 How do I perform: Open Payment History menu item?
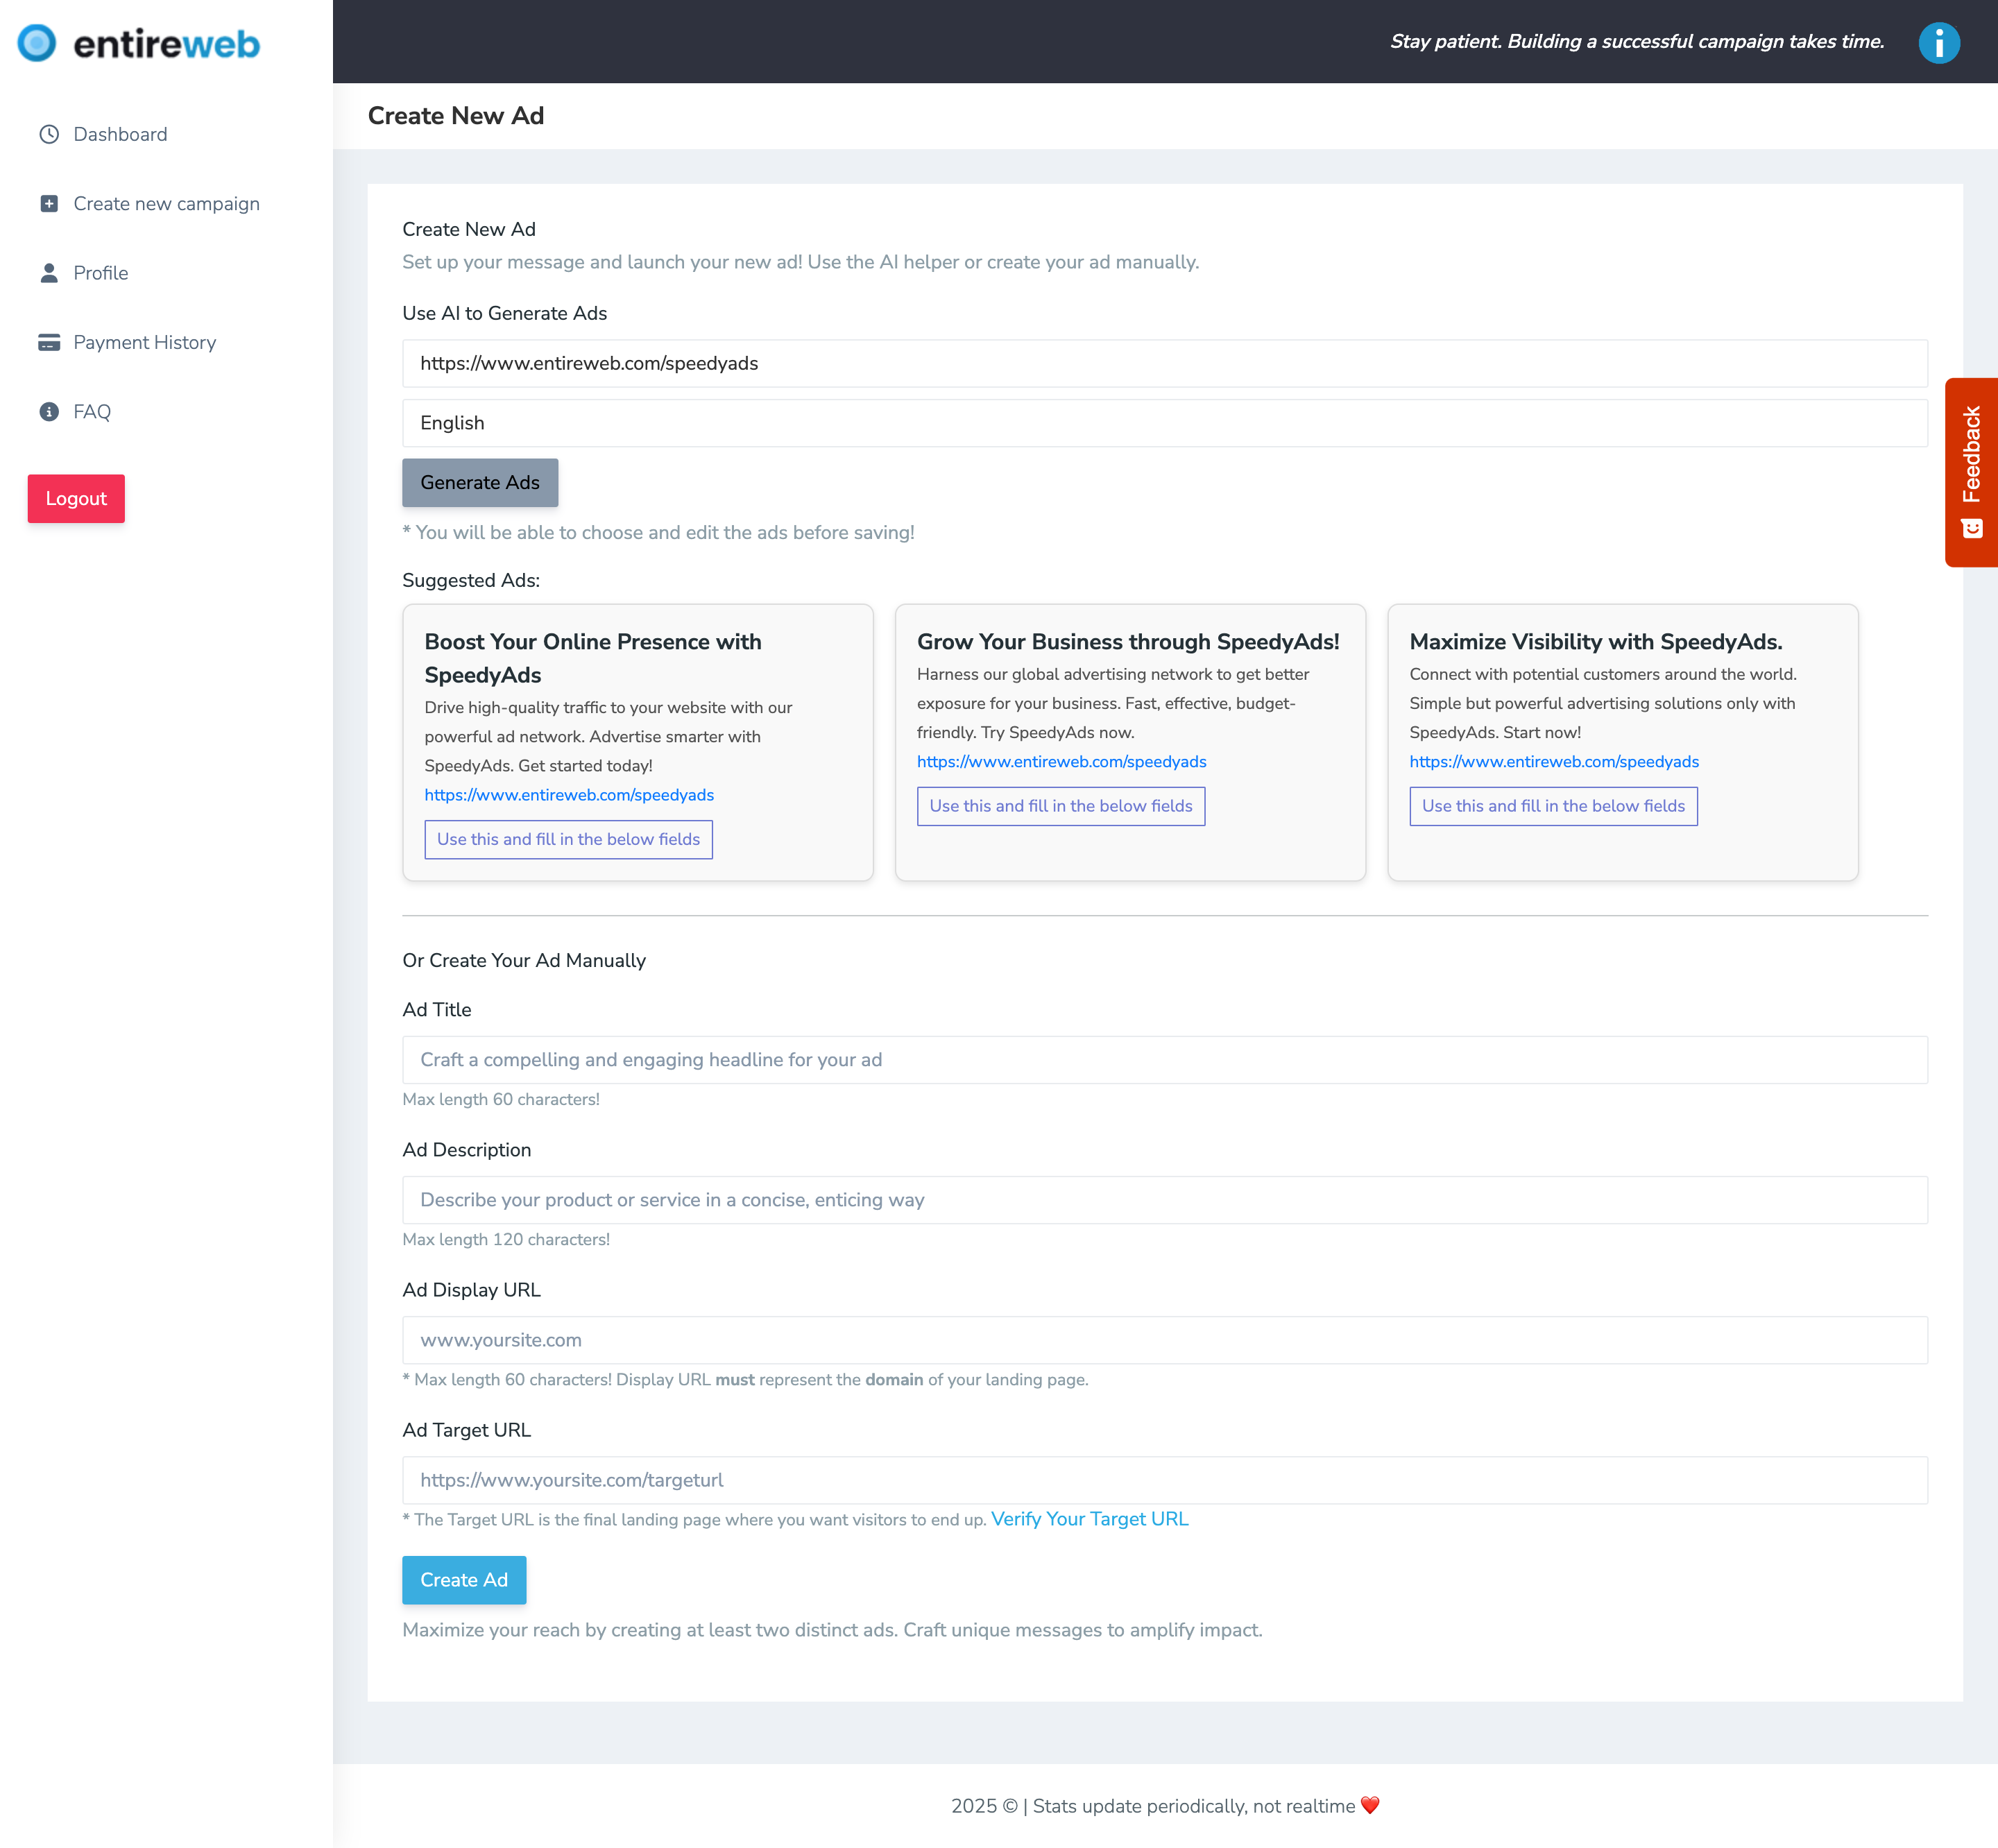[144, 343]
